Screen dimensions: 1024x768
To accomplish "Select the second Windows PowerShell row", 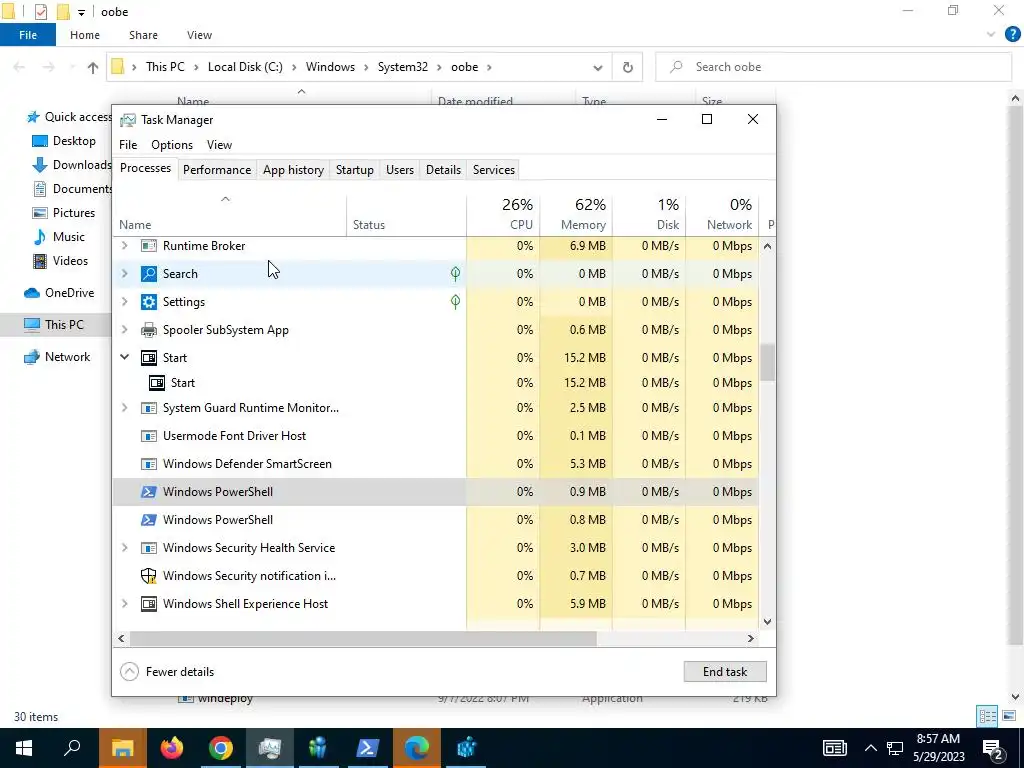I will (x=436, y=520).
